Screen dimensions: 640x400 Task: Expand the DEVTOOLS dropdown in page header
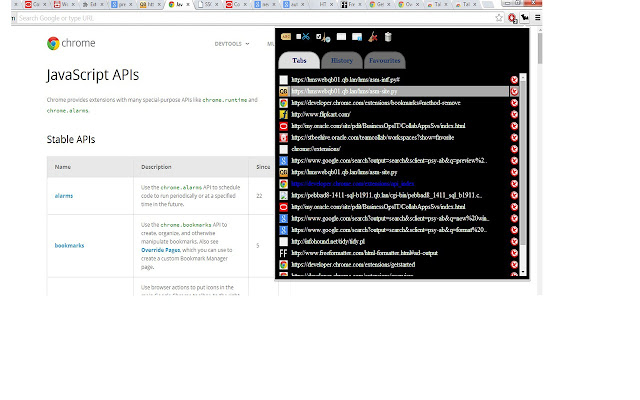(232, 44)
